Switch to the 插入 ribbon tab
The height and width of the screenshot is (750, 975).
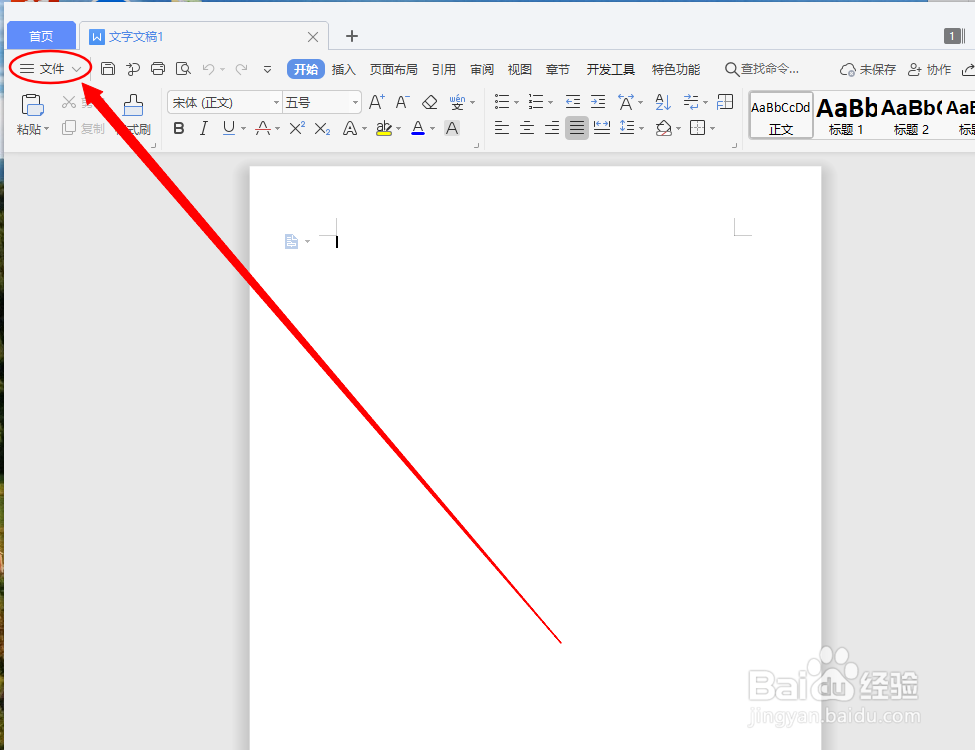[343, 69]
